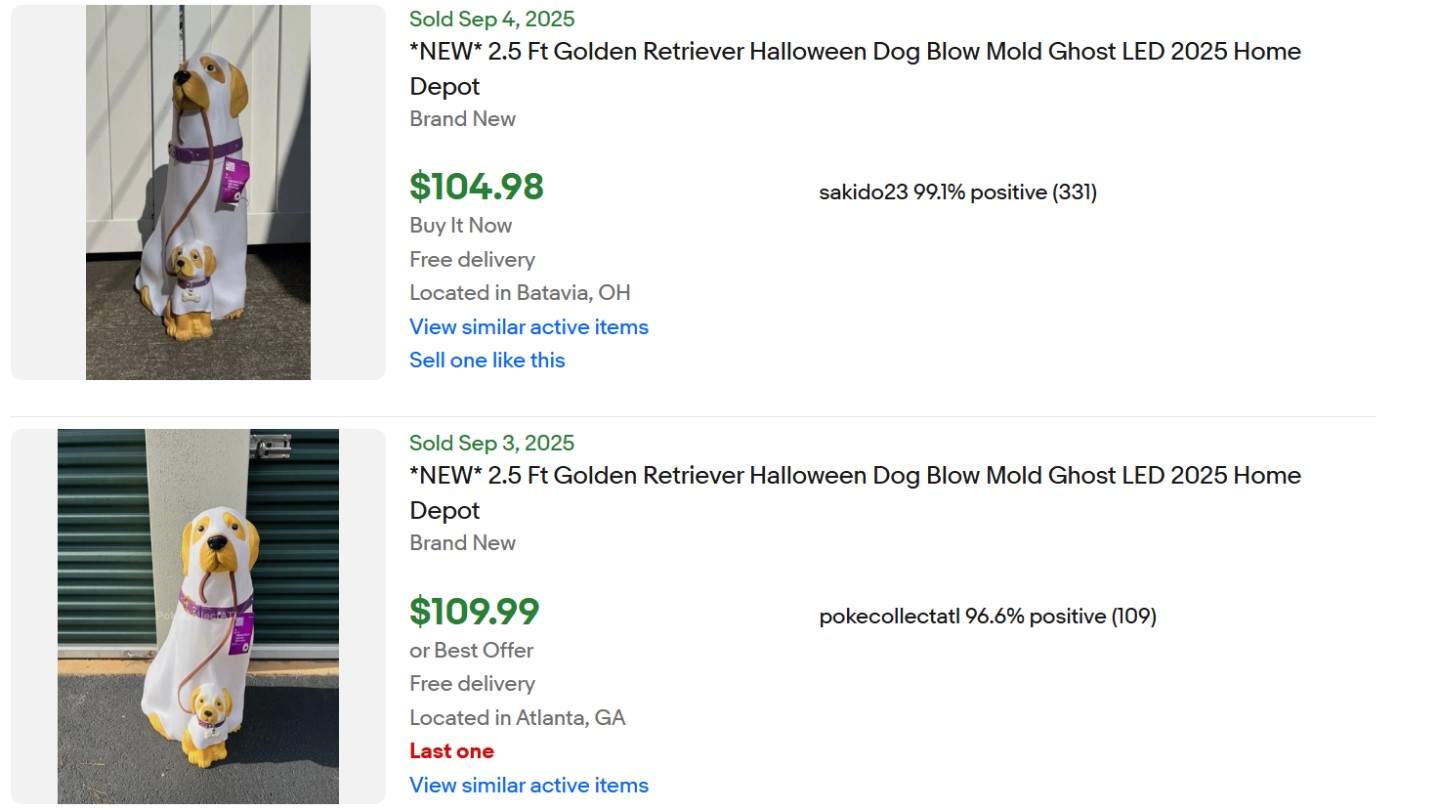Image resolution: width=1440 pixels, height=810 pixels.
Task: Click 'or Best Offer' on the second listing
Action: point(471,650)
